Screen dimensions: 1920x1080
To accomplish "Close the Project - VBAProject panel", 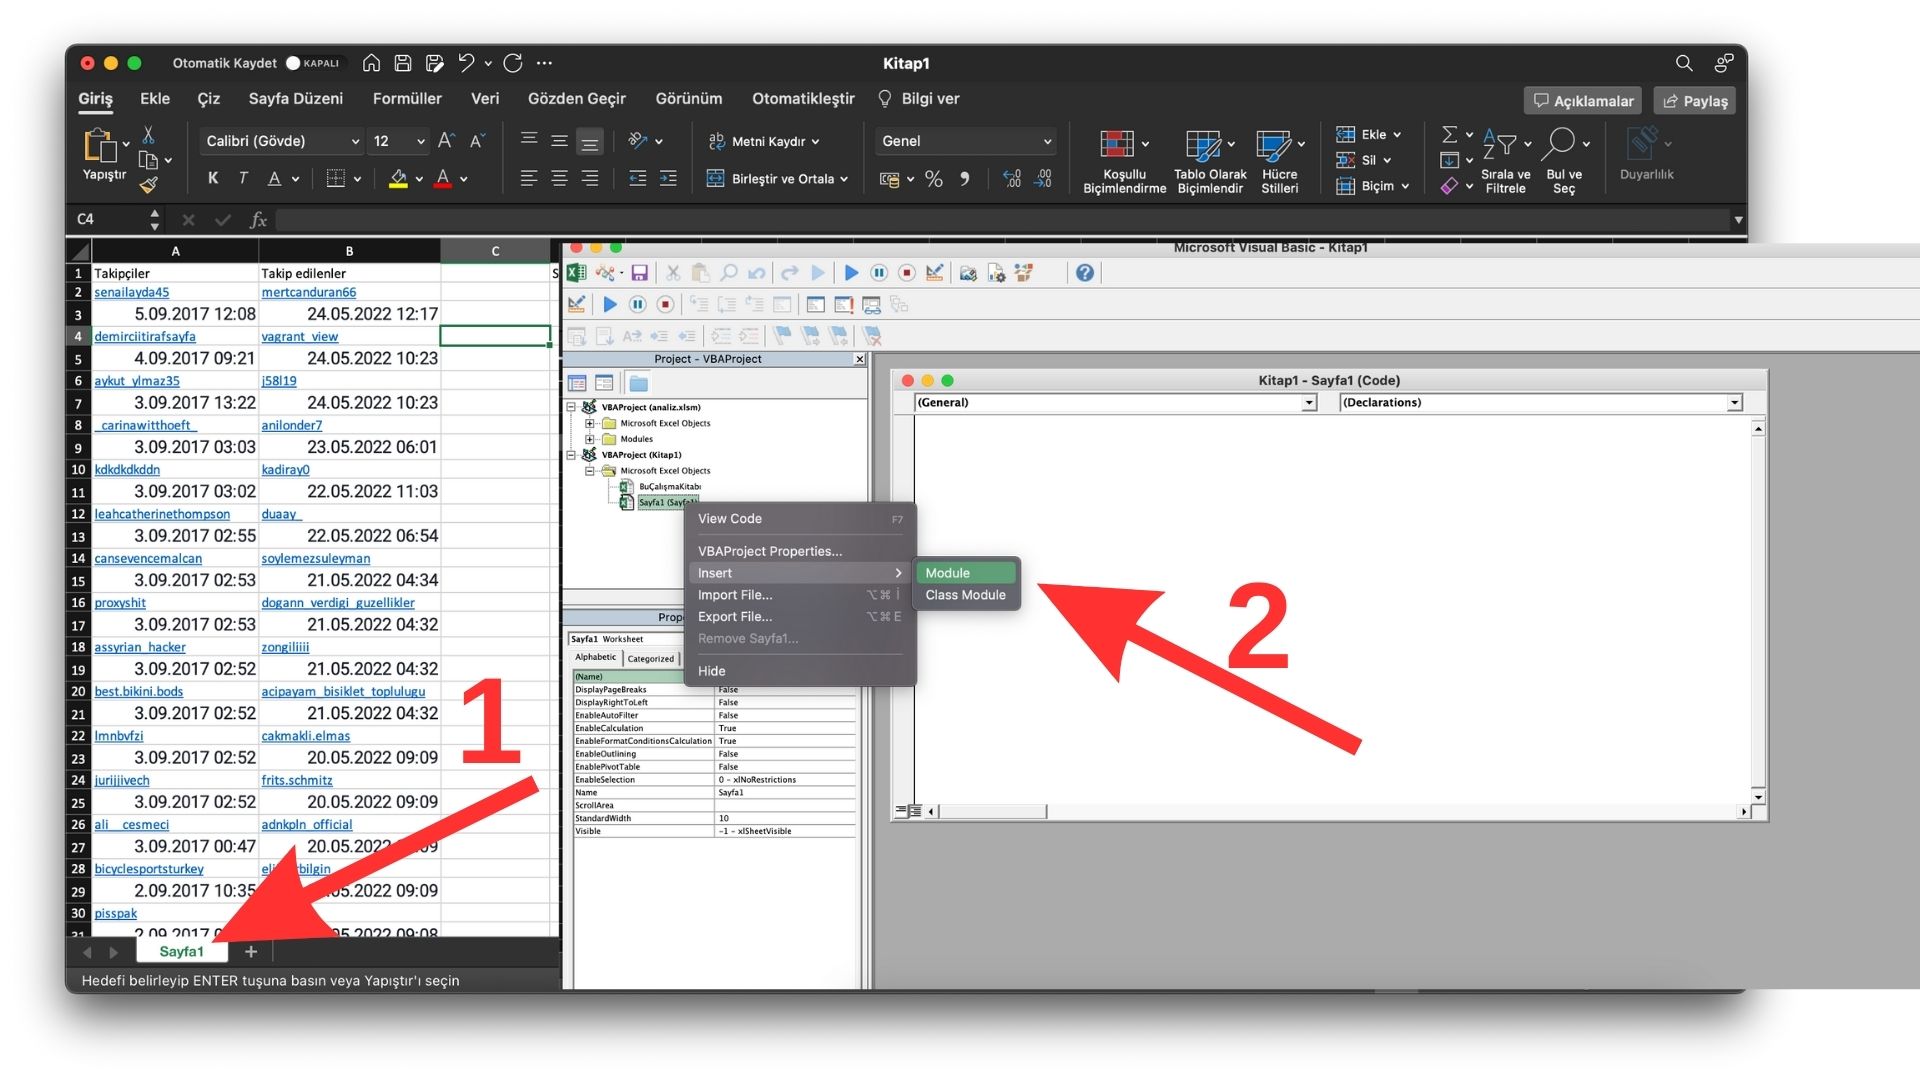I will pyautogui.click(x=859, y=359).
